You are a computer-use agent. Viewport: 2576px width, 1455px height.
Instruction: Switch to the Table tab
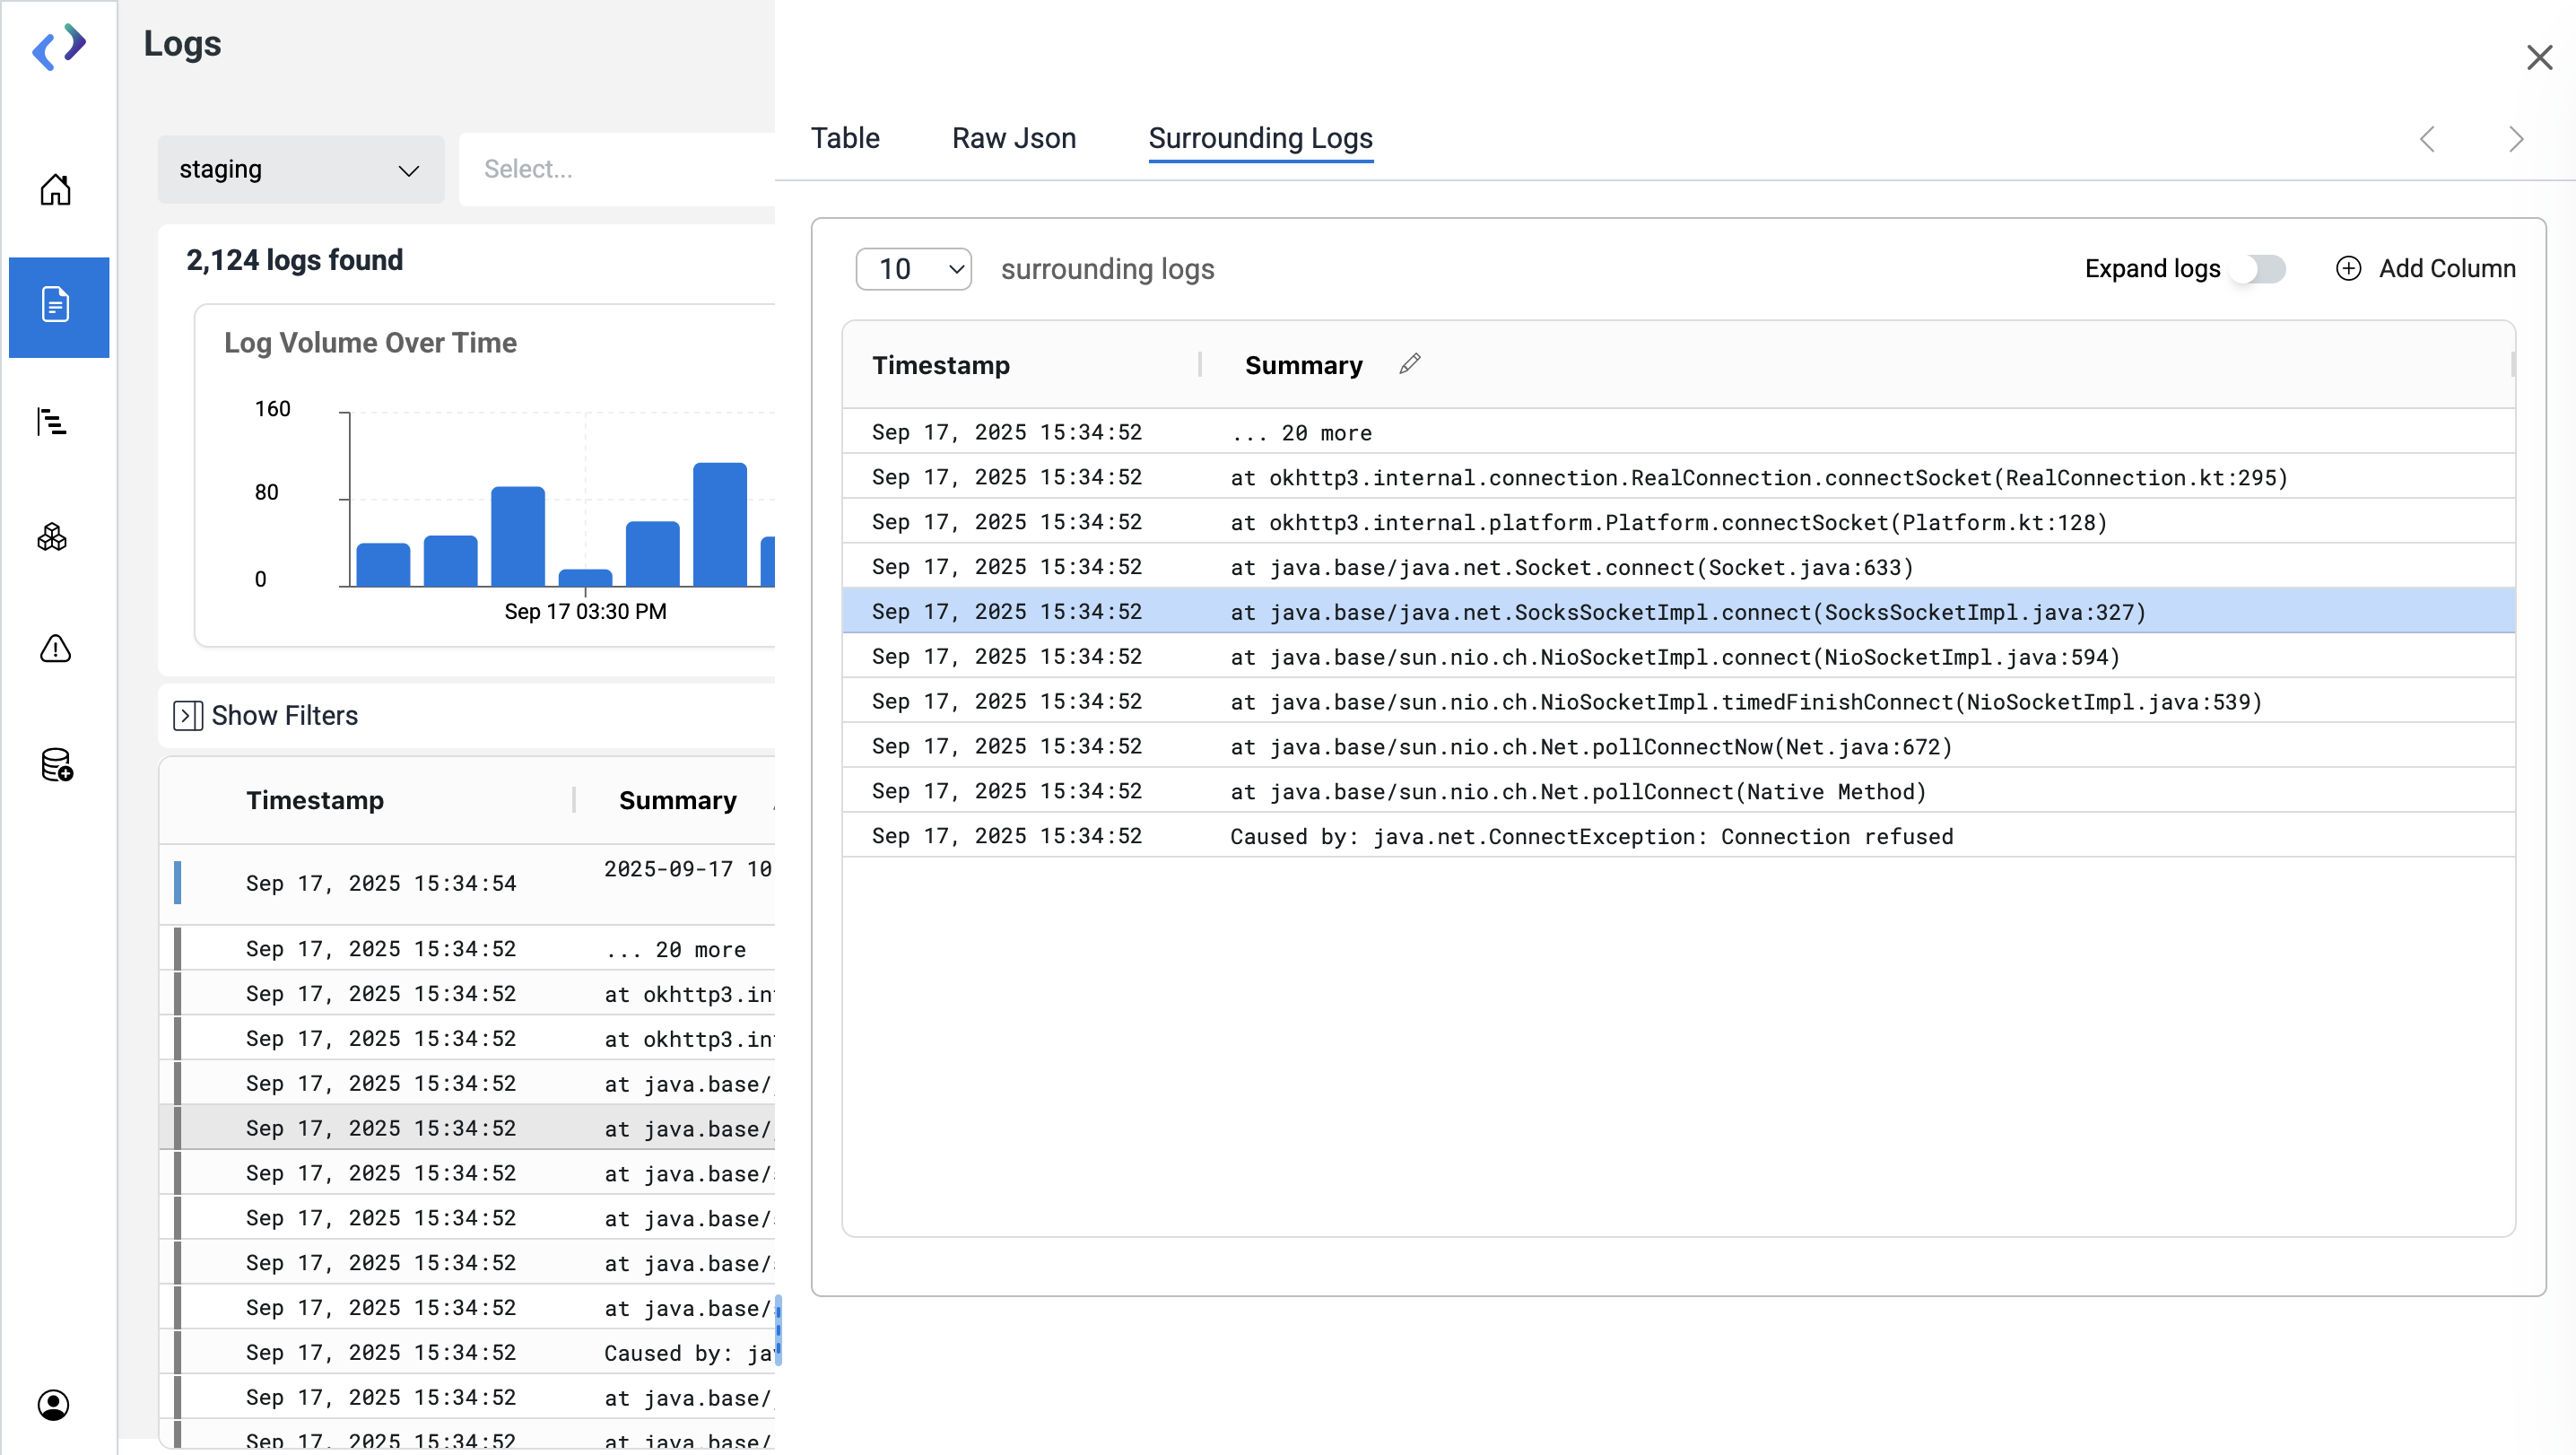coord(845,138)
